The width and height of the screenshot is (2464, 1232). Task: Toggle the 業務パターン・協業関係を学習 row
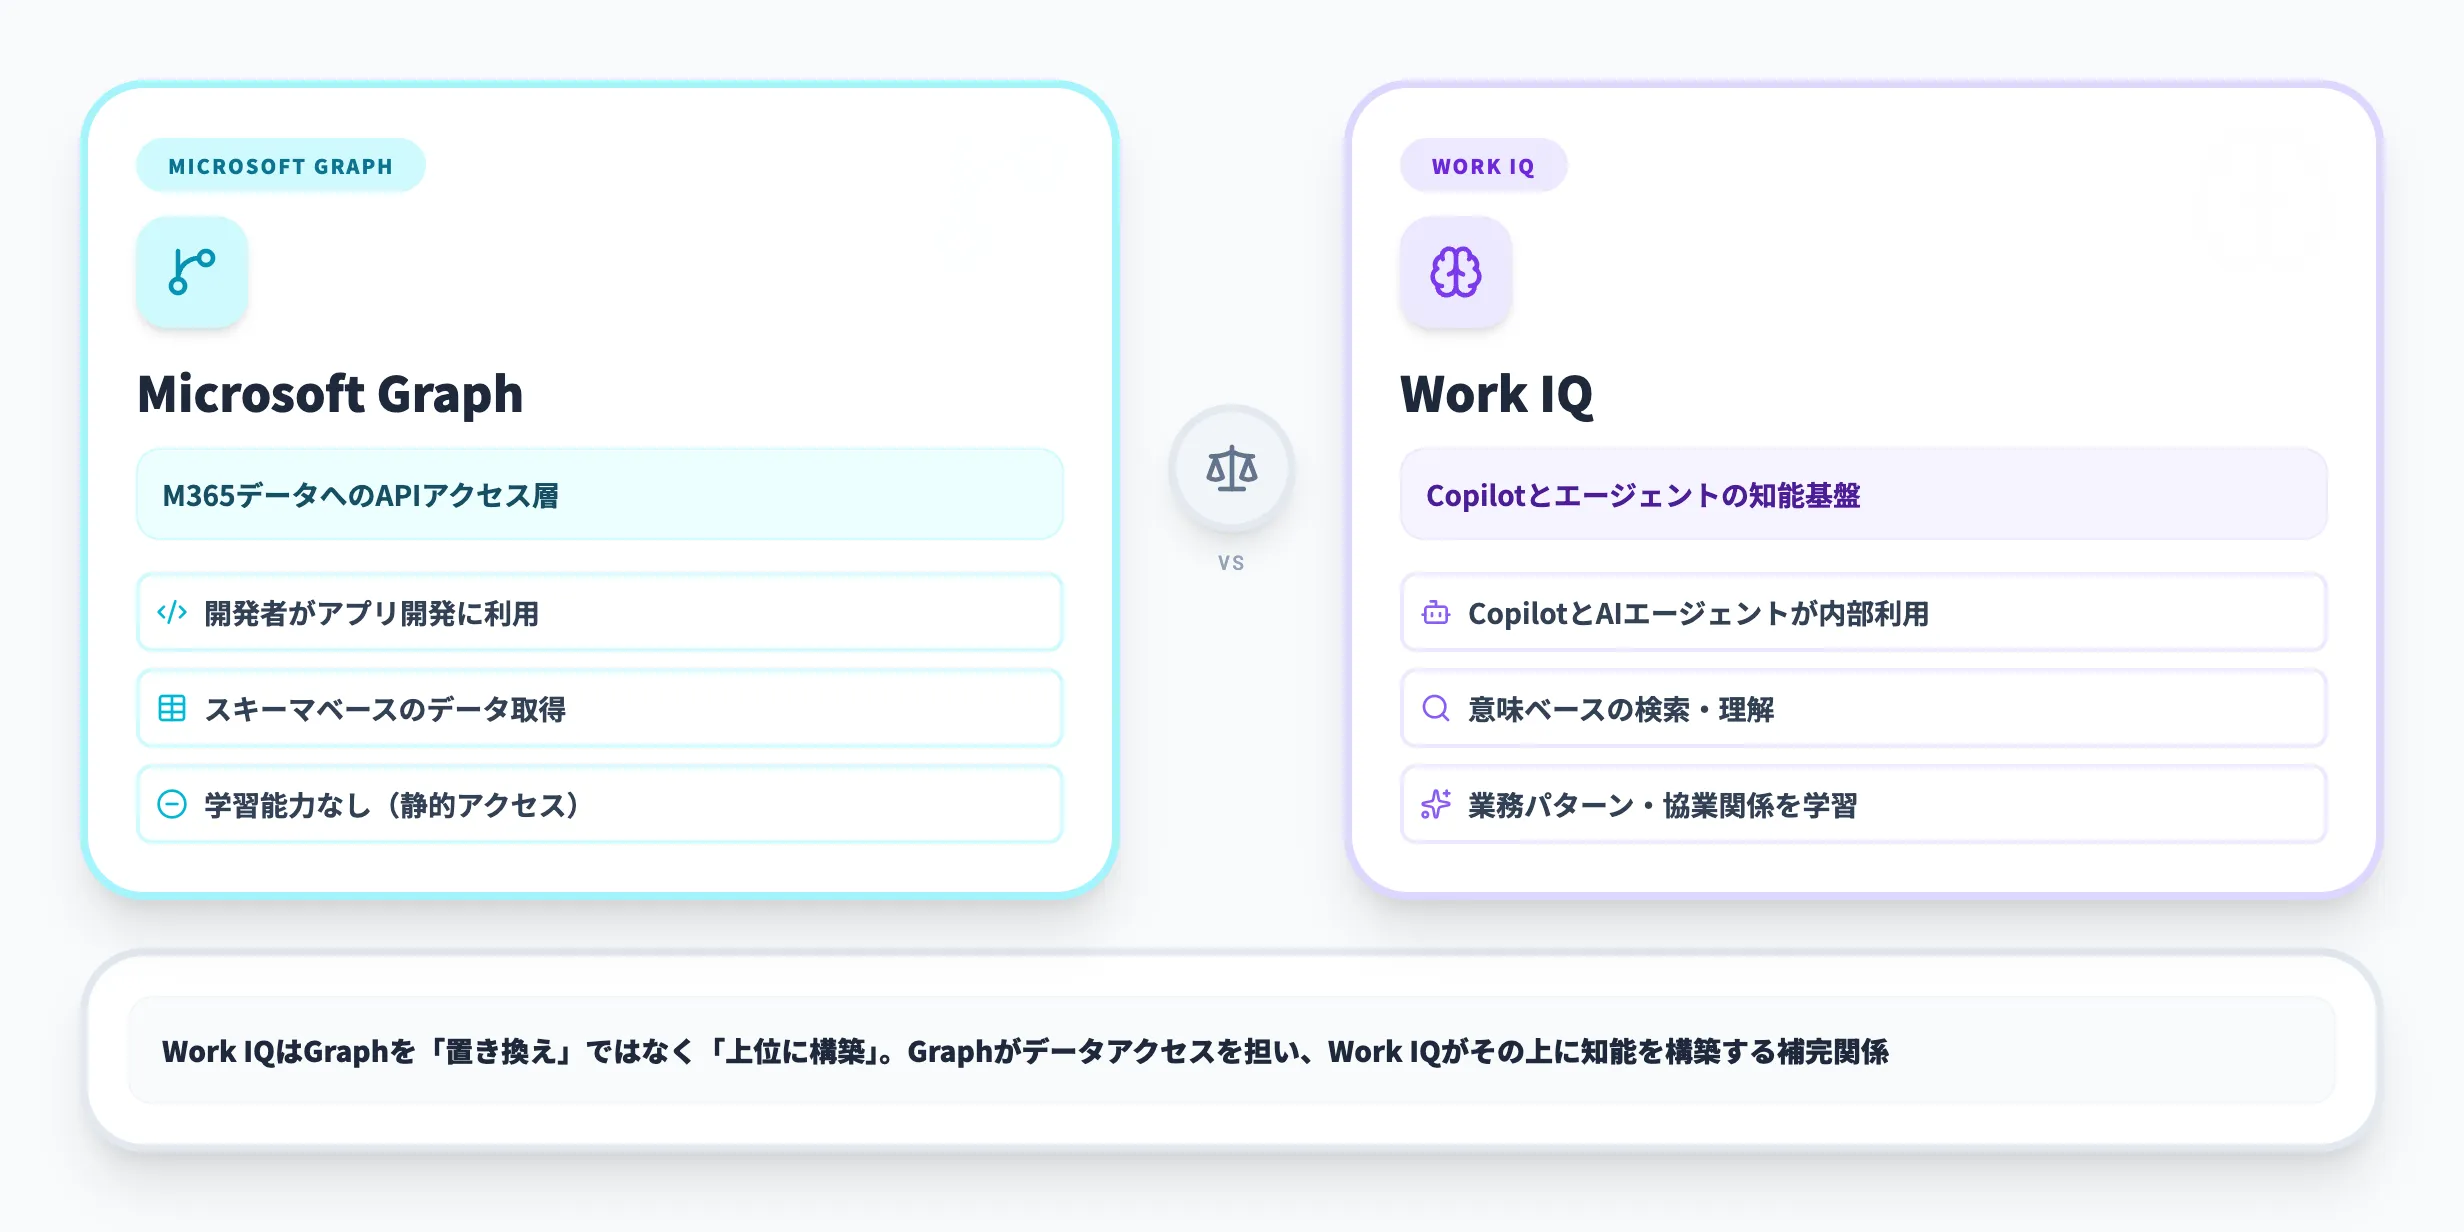coord(1864,804)
